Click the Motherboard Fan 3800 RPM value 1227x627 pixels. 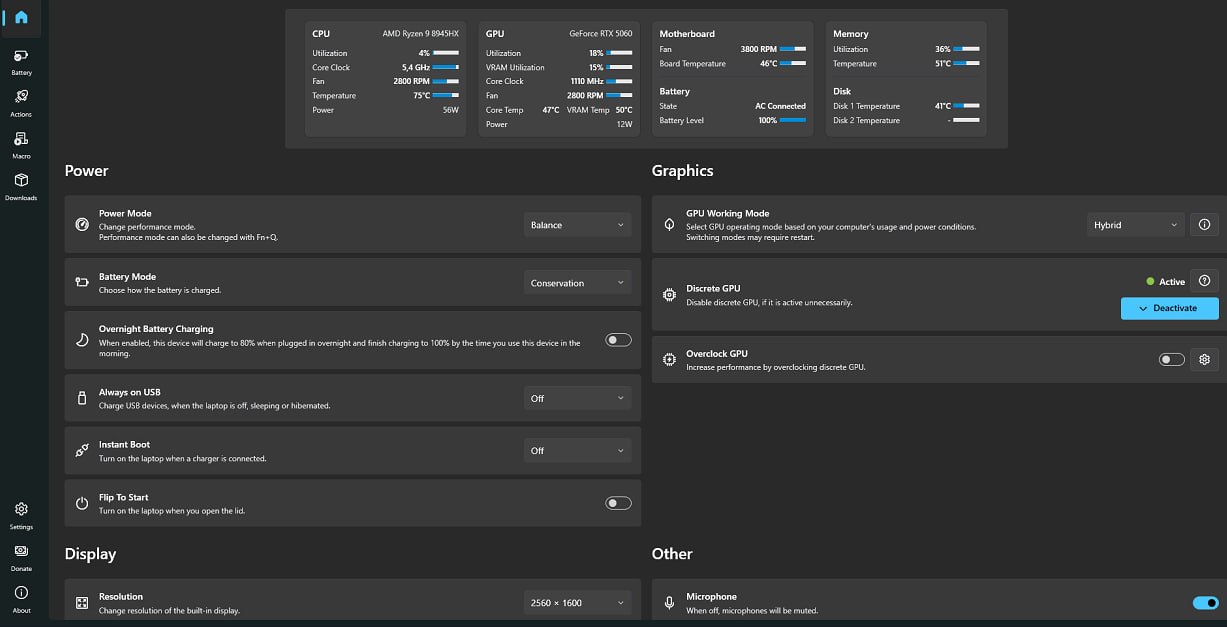click(x=759, y=49)
